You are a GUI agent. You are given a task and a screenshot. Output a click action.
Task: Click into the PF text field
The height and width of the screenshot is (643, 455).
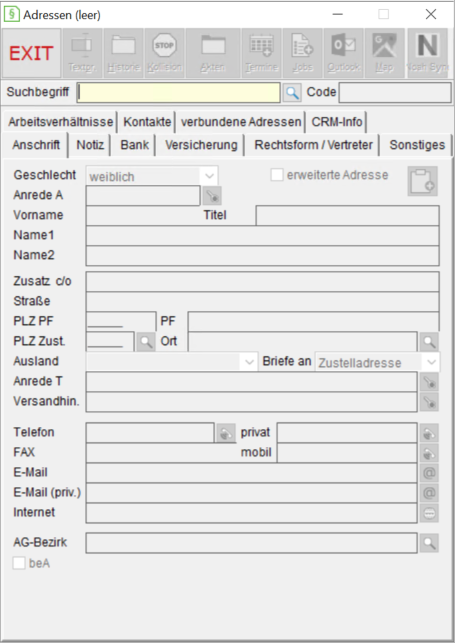click(314, 321)
